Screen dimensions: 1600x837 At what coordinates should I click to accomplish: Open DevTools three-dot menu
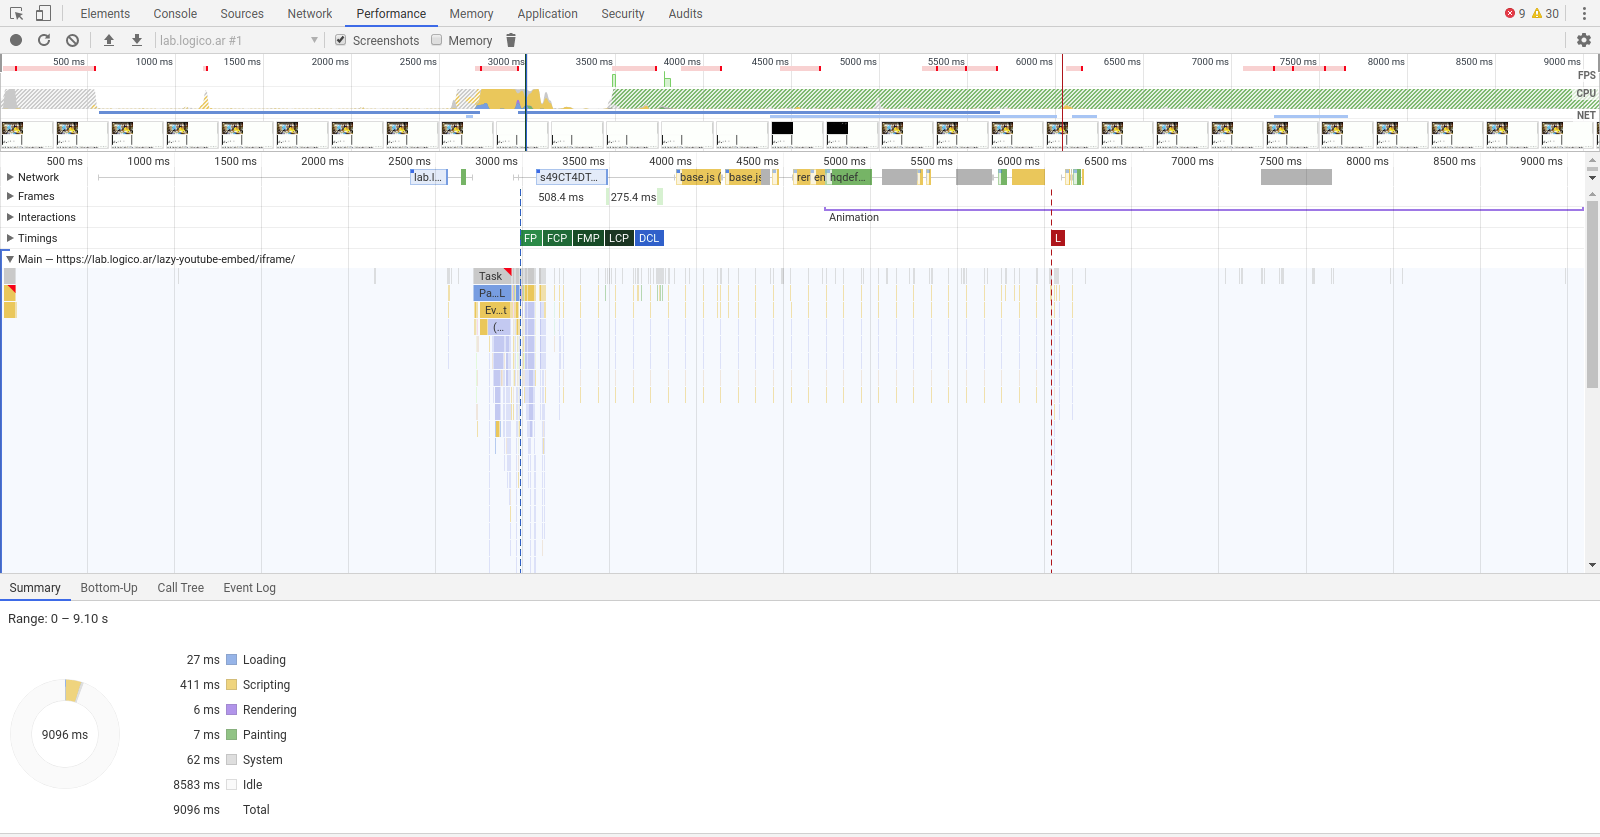[x=1584, y=14]
